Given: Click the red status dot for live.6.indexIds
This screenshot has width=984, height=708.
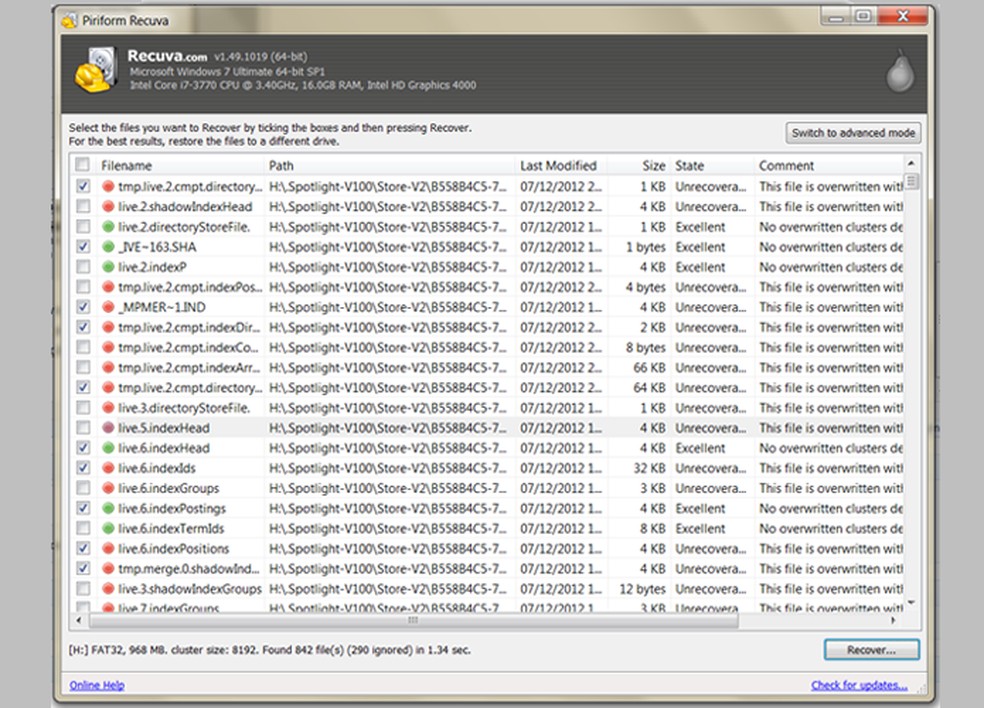Looking at the screenshot, I should [x=108, y=468].
